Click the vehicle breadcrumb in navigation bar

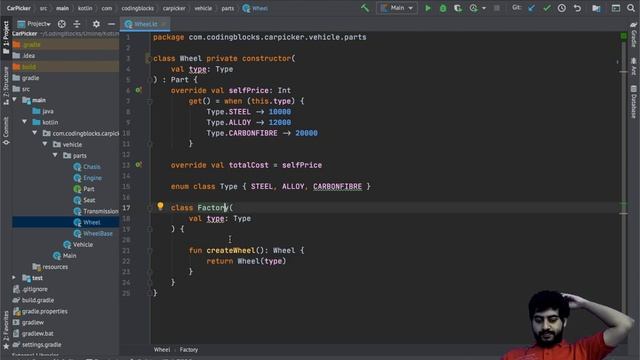click(203, 8)
